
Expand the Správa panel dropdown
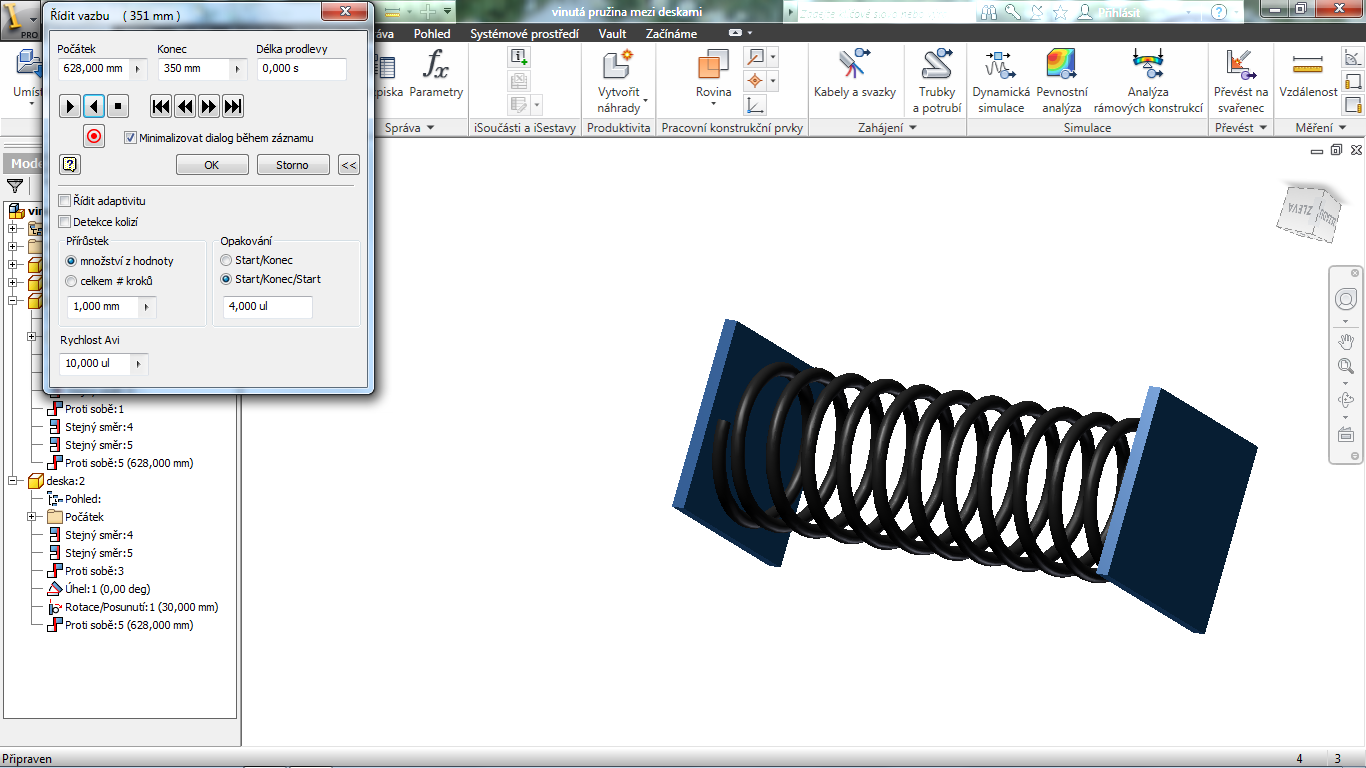pyautogui.click(x=430, y=128)
